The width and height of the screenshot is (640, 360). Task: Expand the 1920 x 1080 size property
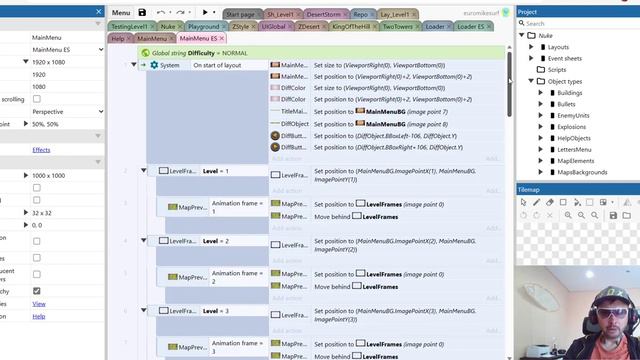pos(26,62)
